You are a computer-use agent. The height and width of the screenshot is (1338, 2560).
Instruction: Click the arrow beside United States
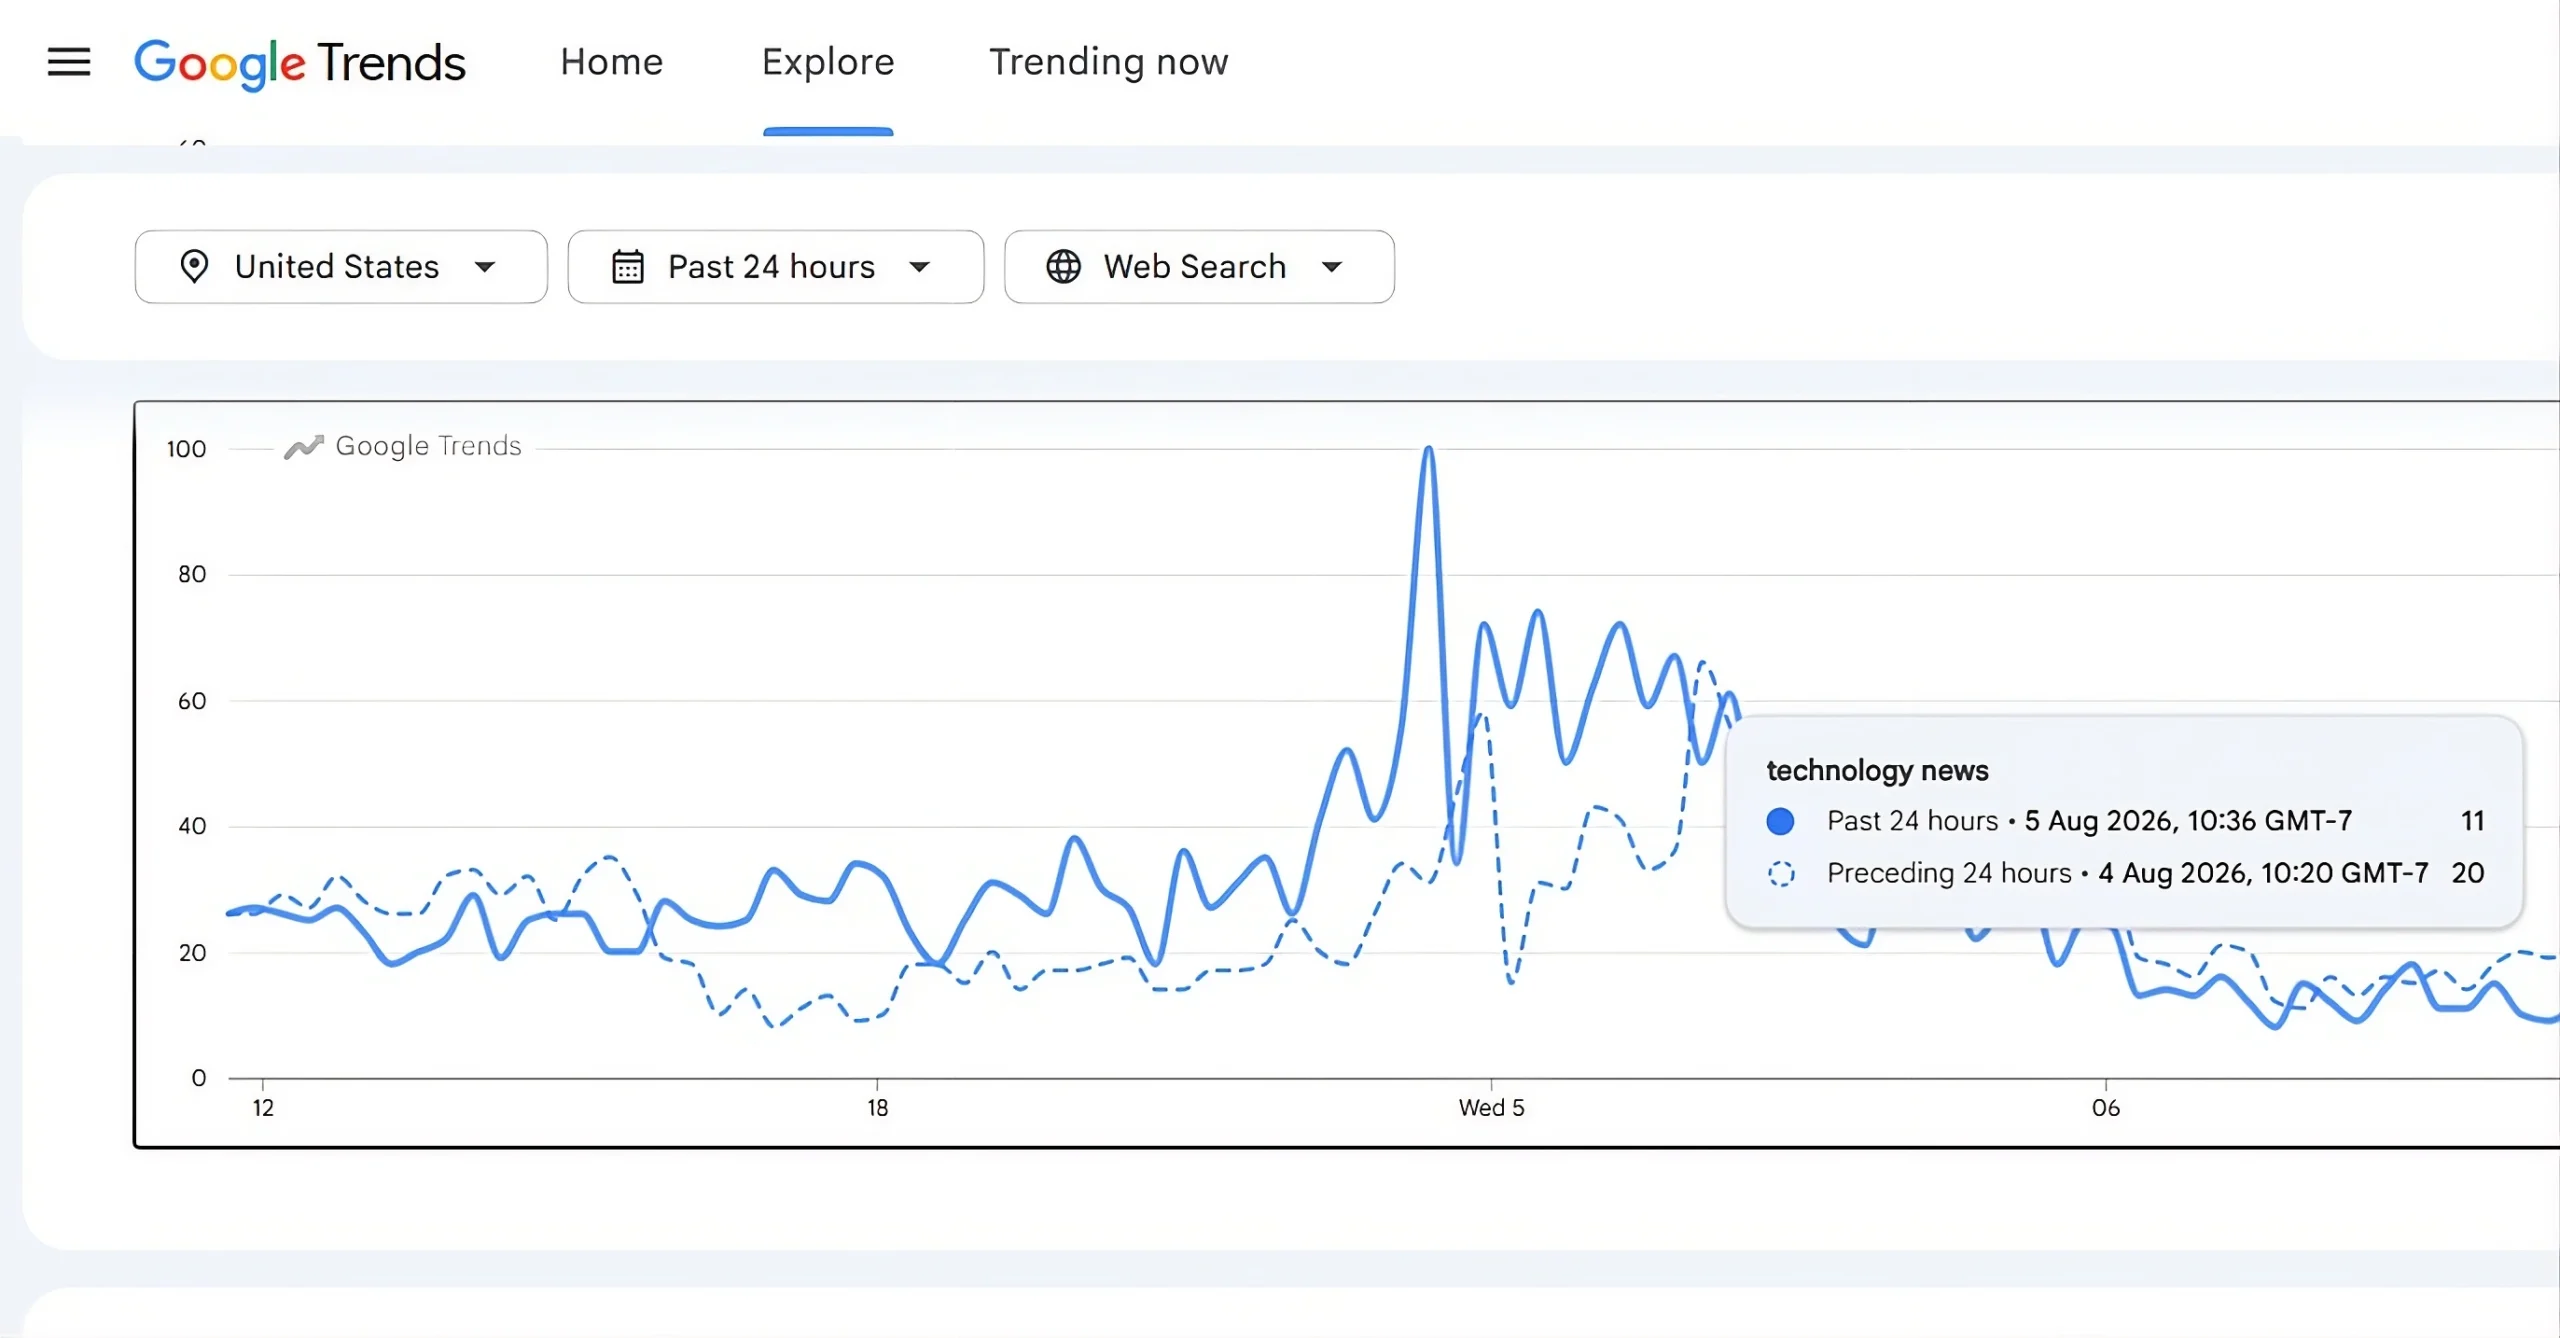tap(485, 268)
